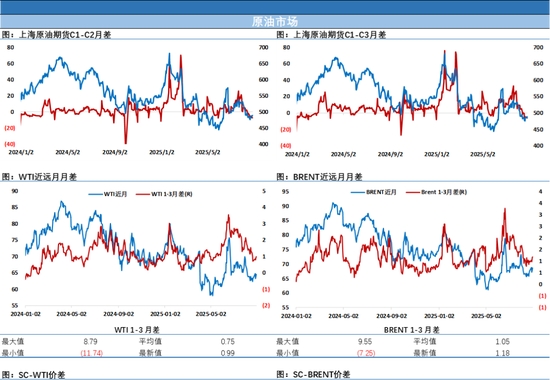Select 最小值 label in the WTI table
Viewport: 550px width, 380px height.
tap(13, 353)
